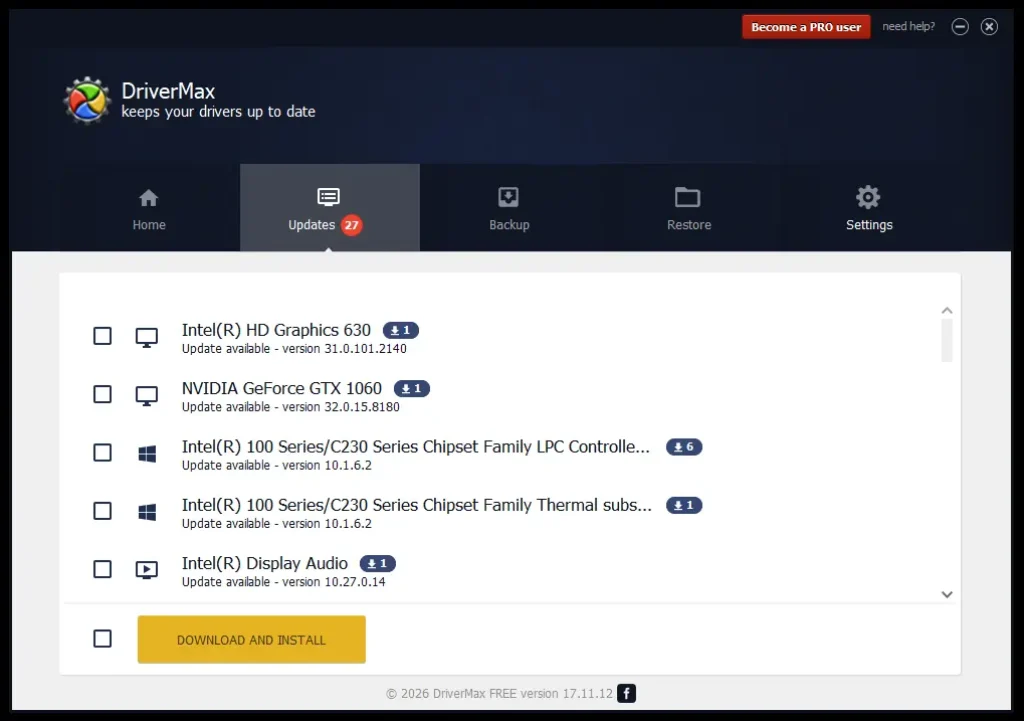Click the monitor icon for NVIDIA GeForce GTX 1060
The height and width of the screenshot is (721, 1024).
point(146,396)
